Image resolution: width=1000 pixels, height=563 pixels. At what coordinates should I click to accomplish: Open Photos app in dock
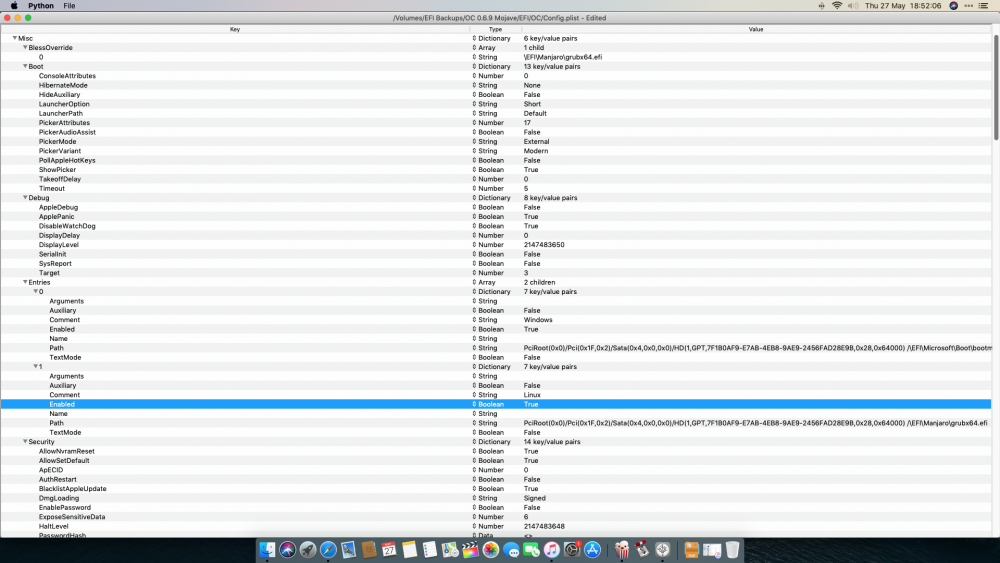click(x=490, y=550)
